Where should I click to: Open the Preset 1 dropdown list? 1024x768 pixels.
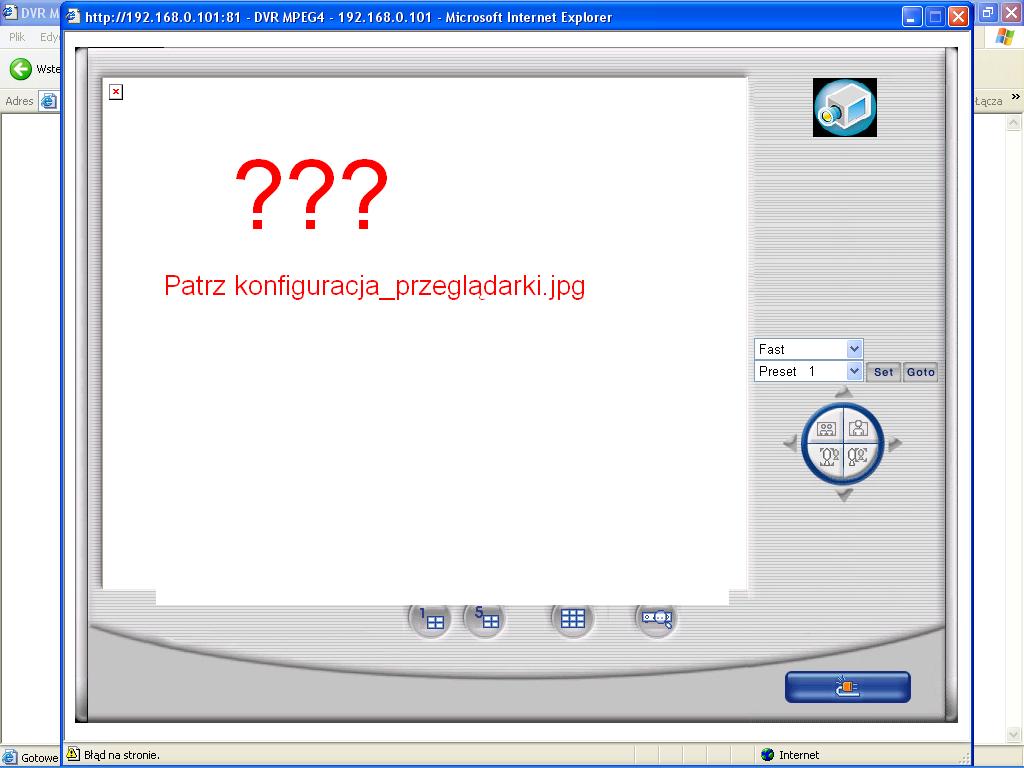(x=854, y=371)
